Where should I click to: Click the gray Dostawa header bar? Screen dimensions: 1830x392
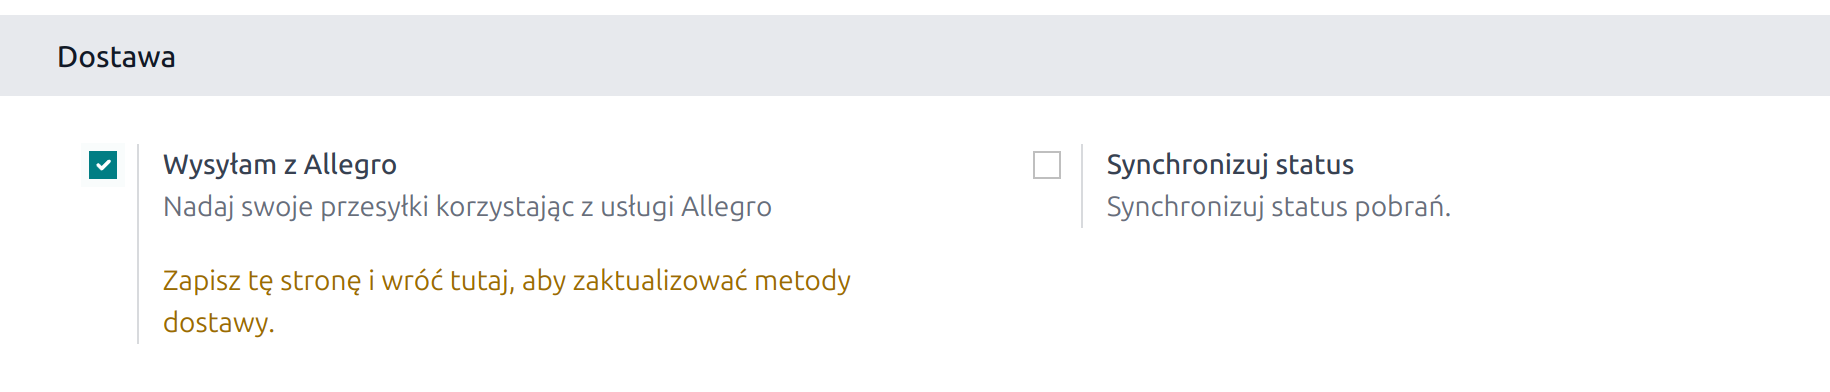[x=915, y=56]
